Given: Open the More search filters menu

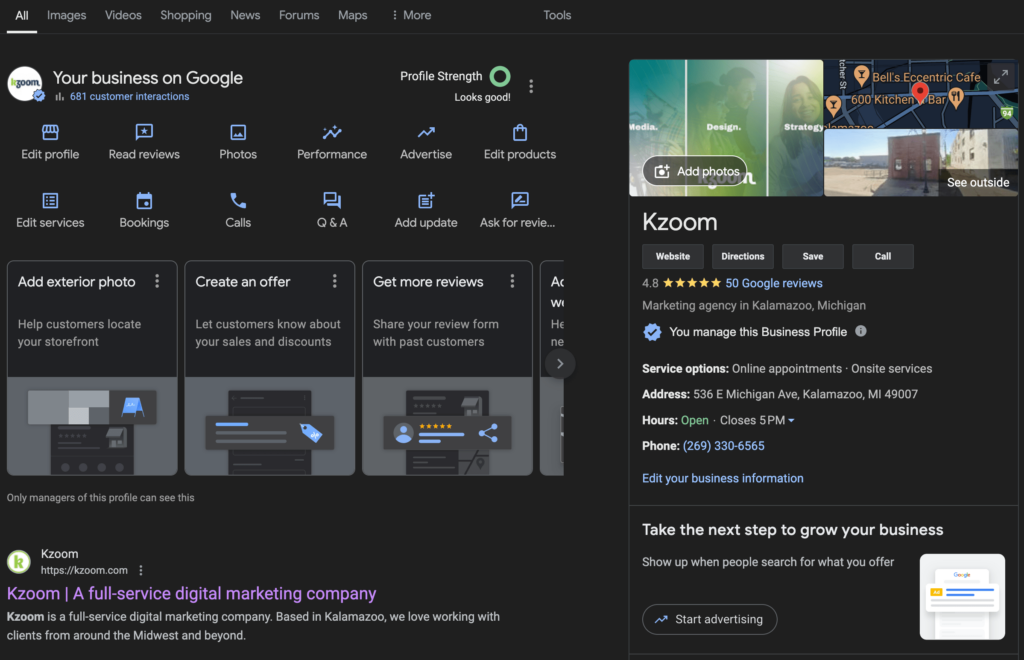Looking at the screenshot, I should [x=411, y=15].
